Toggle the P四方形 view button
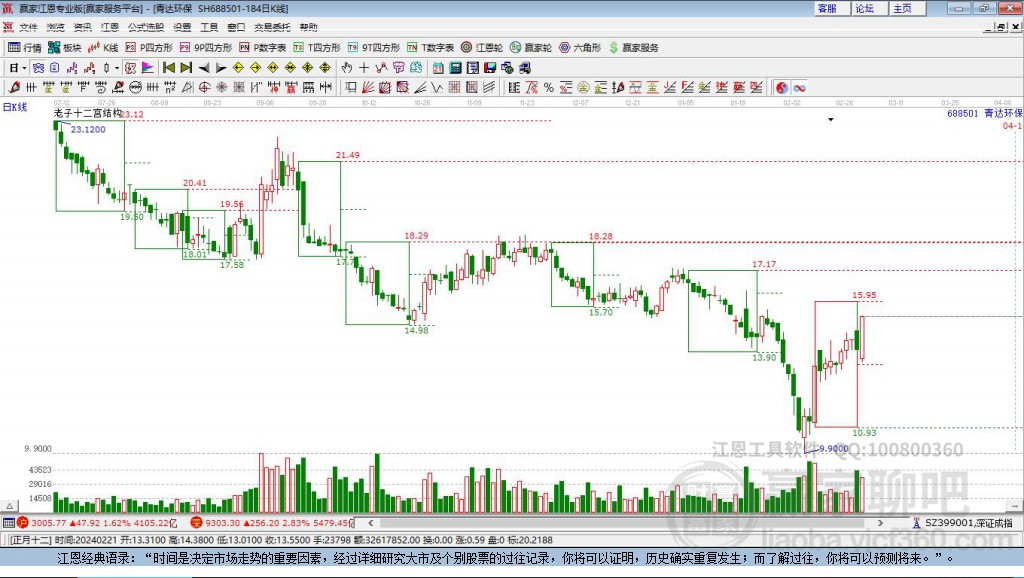The height and width of the screenshot is (578, 1024). point(149,48)
